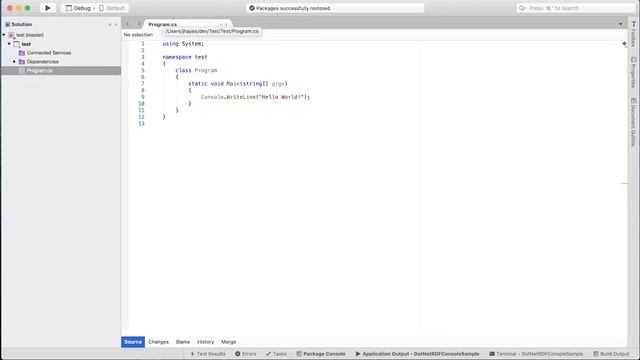The height and width of the screenshot is (360, 640).
Task: Click the Program.cs file icon in tree
Action: click(x=22, y=71)
